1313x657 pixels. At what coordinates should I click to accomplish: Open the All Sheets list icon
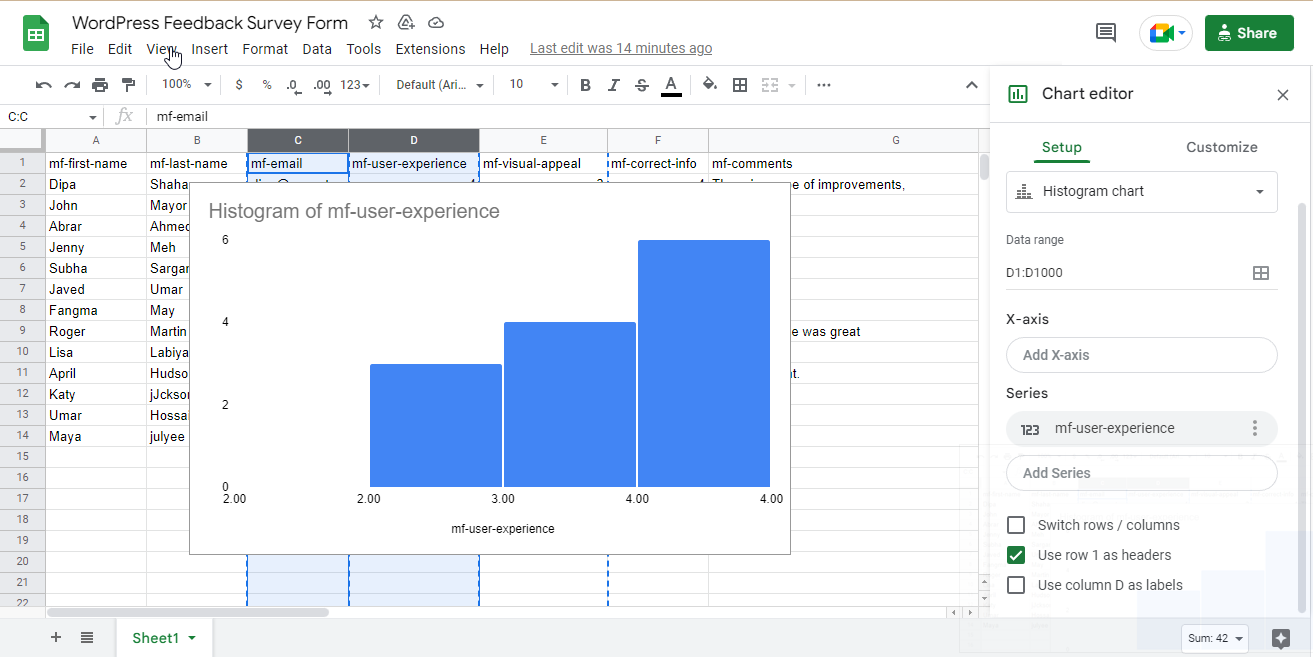[x=87, y=638]
